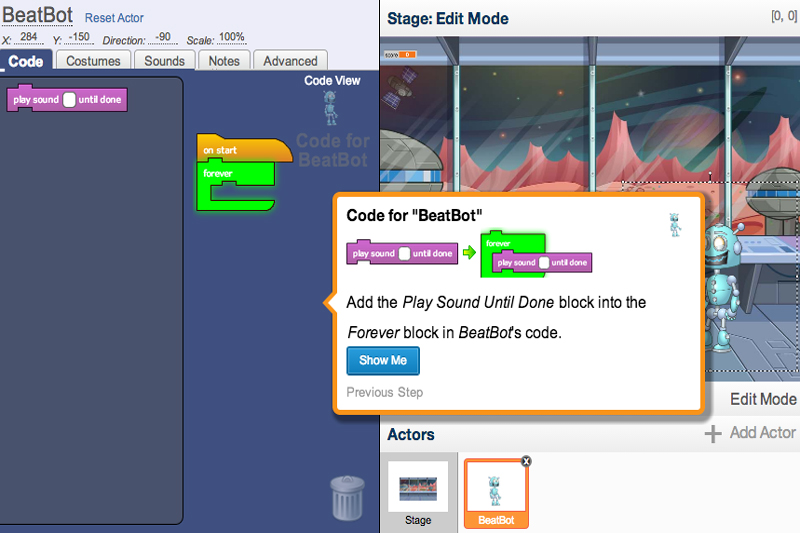Click the trash can icon
Viewport: 800px width, 533px height.
coord(347,497)
